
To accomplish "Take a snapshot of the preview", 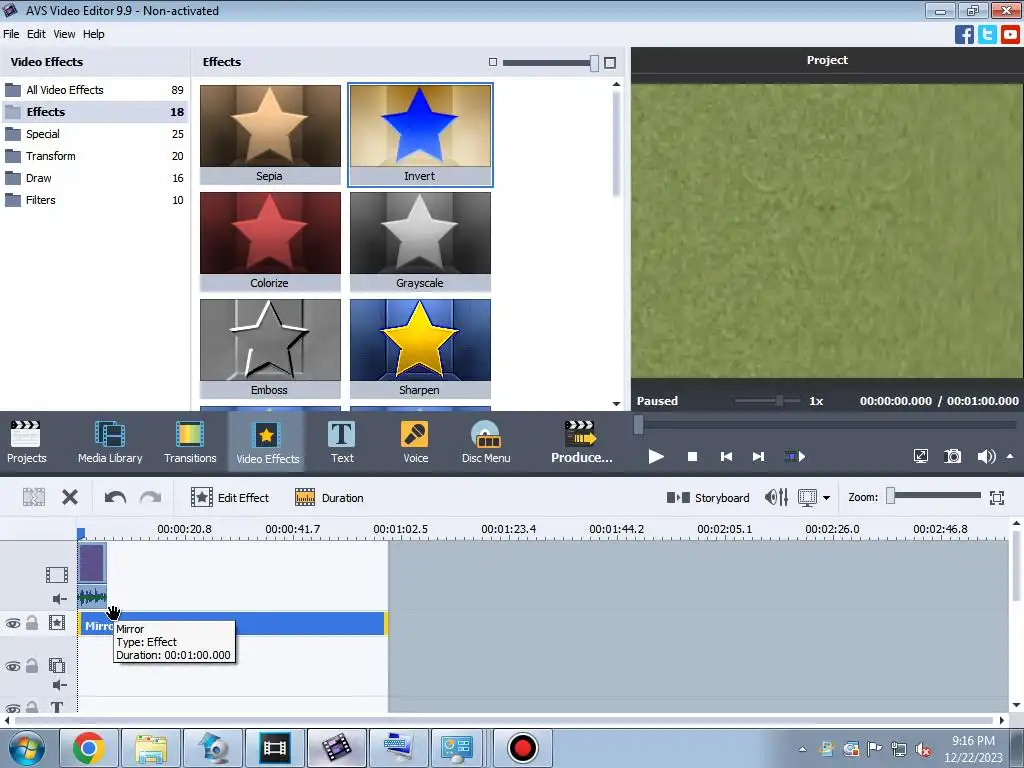I will [953, 456].
